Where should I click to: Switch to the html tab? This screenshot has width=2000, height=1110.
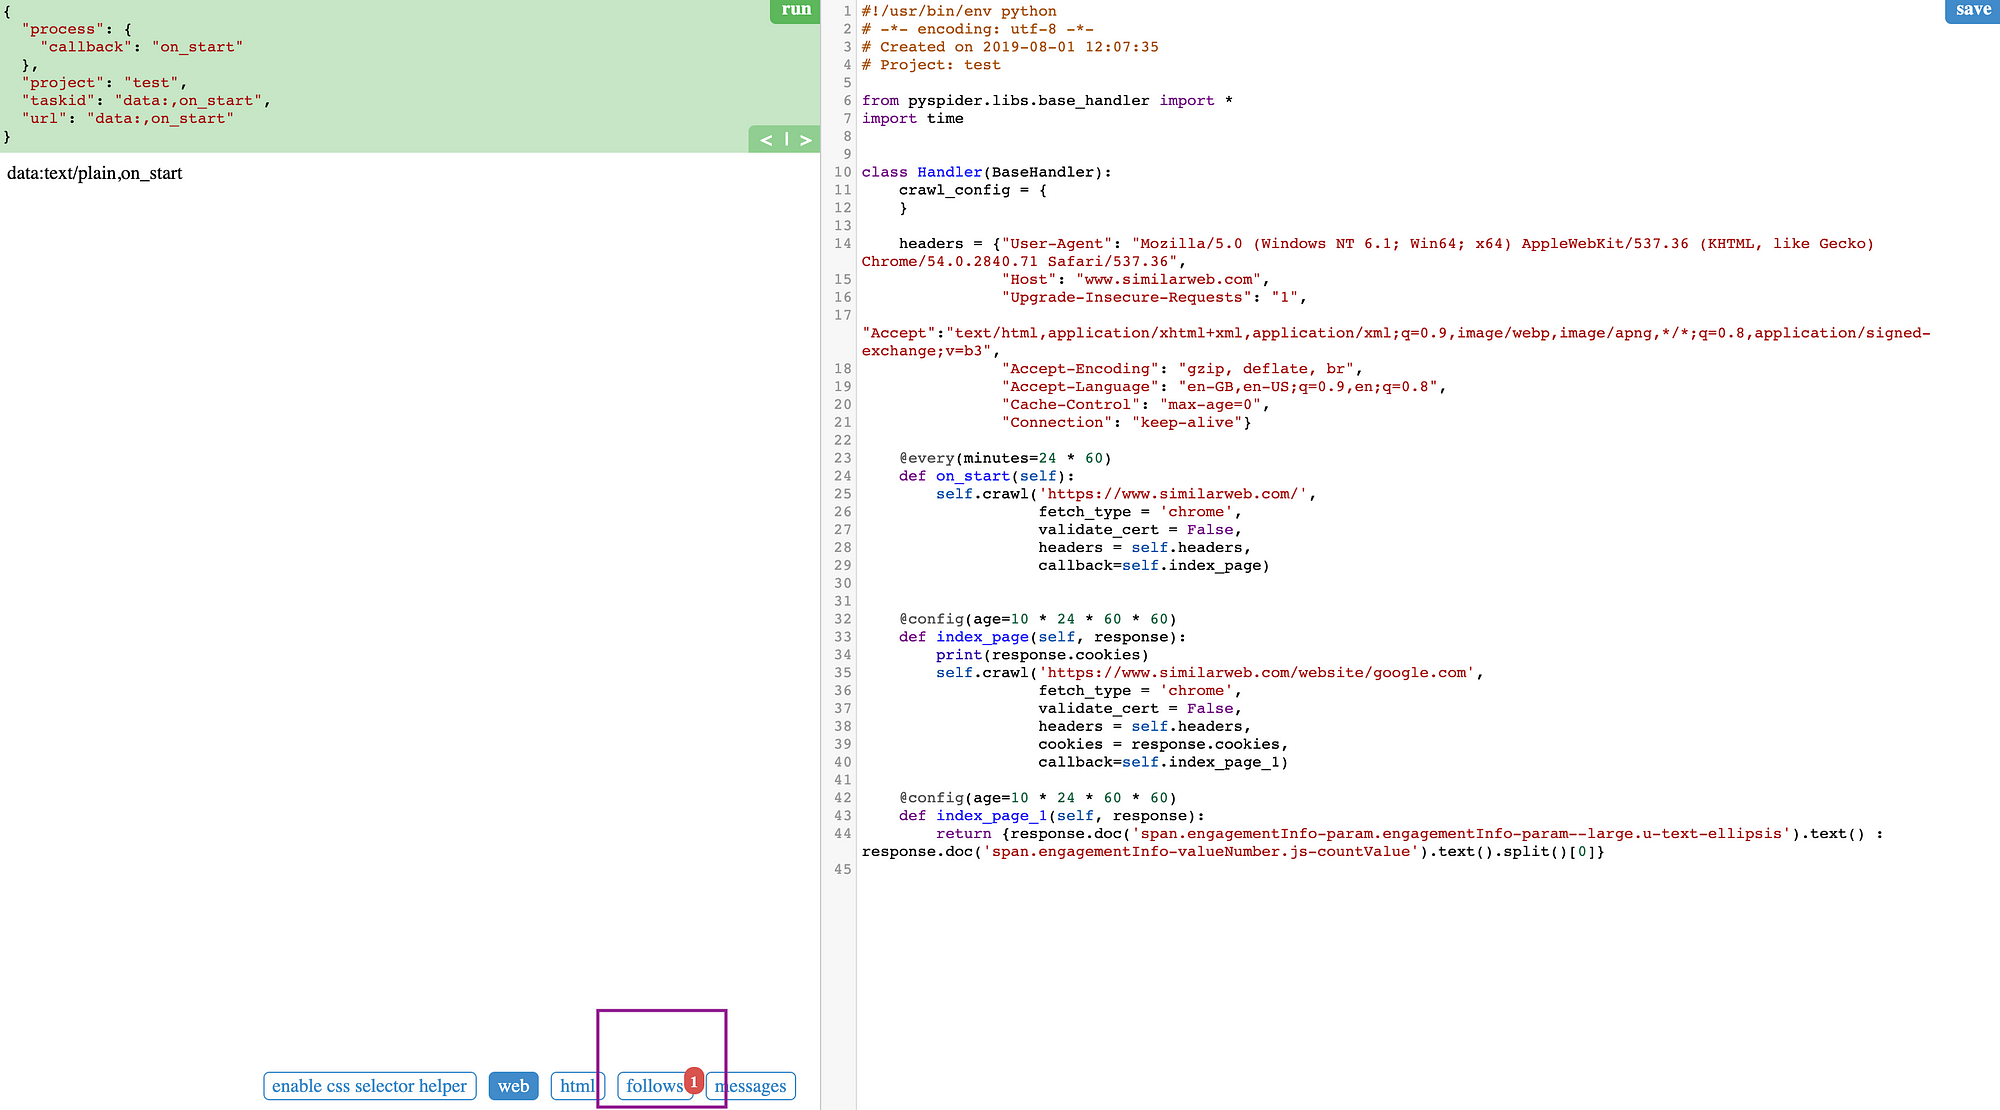[x=577, y=1086]
